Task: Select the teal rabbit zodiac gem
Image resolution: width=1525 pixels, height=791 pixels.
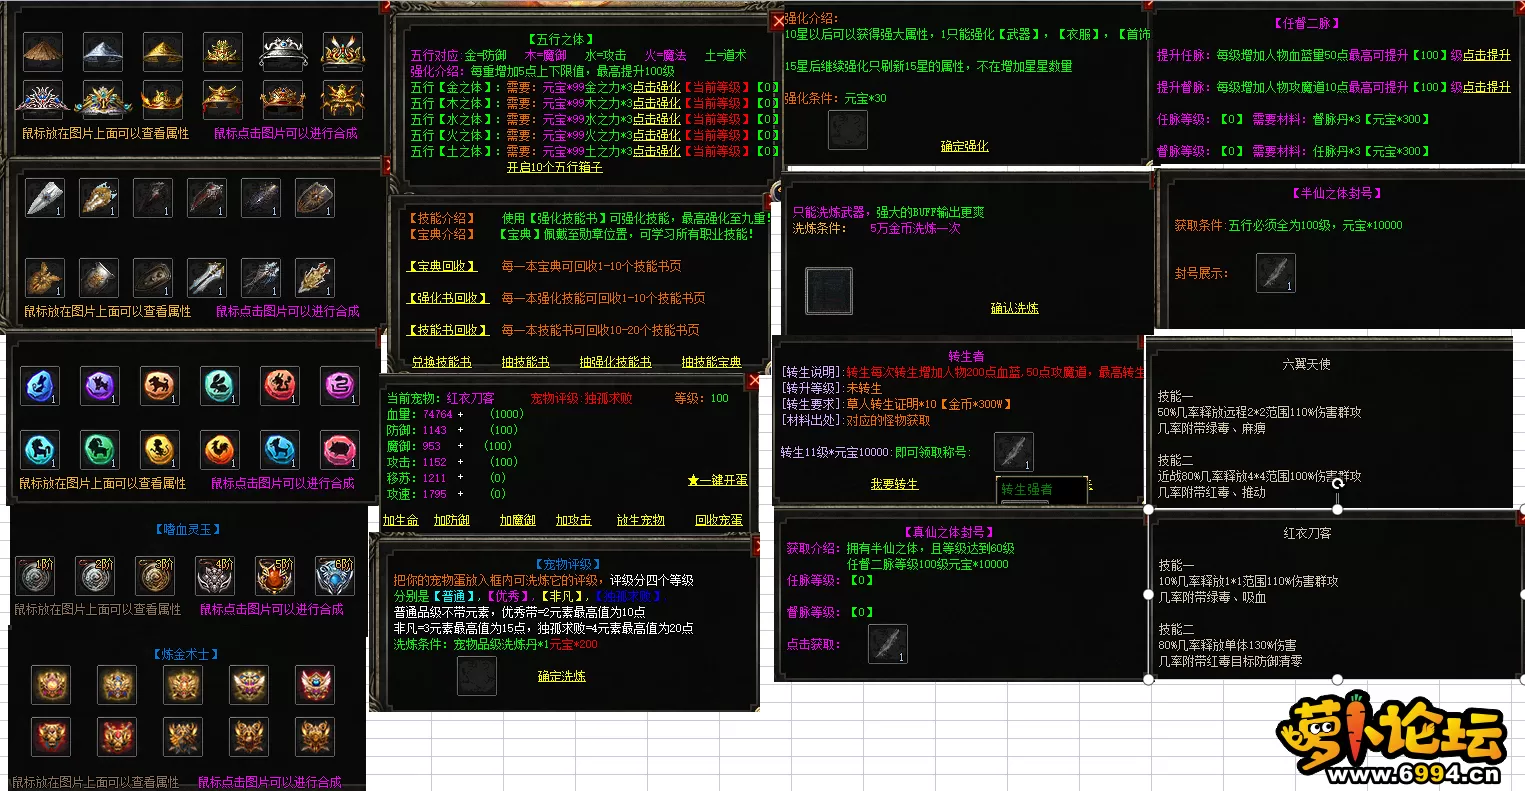Action: coord(220,385)
